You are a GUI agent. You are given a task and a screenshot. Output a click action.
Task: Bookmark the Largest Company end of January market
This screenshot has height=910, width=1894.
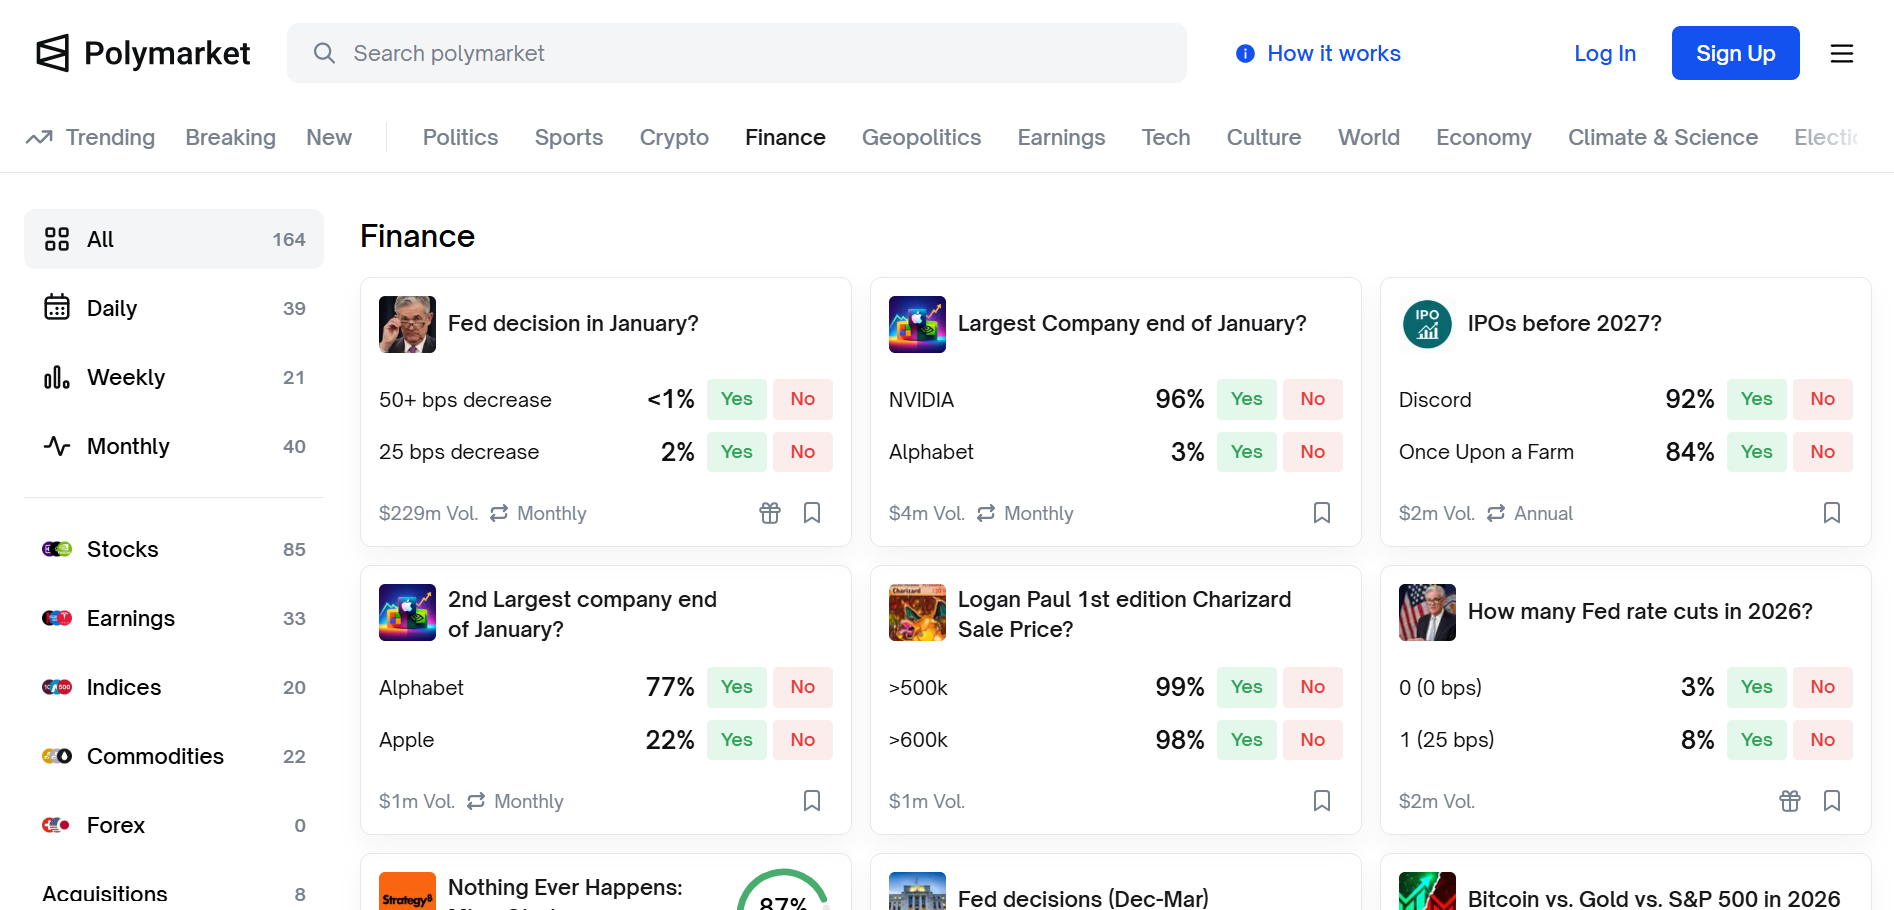click(1322, 513)
